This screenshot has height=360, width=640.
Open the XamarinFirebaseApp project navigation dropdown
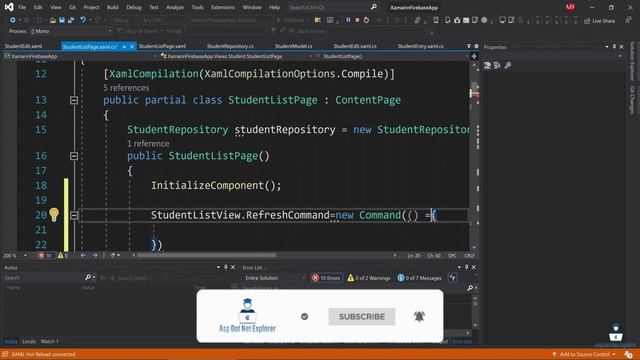click(x=80, y=56)
